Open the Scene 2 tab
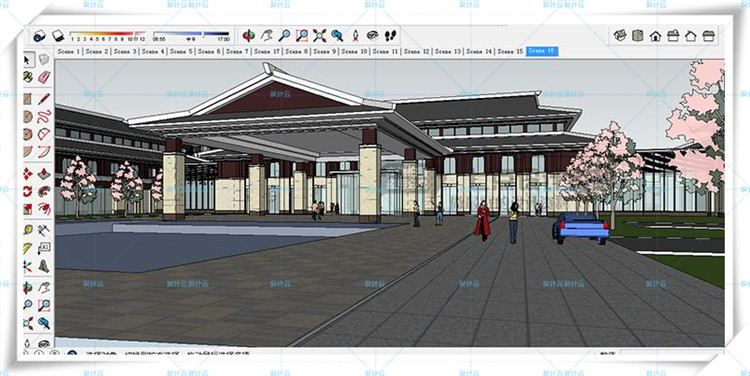This screenshot has width=750, height=376. 97,51
